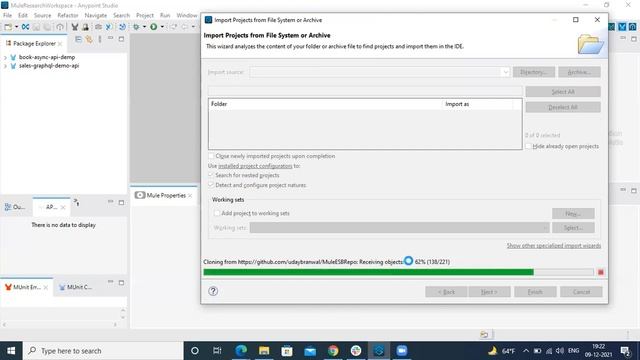Open the Working sets combo box
Screen dimensions: 640x360
[x=400, y=228]
